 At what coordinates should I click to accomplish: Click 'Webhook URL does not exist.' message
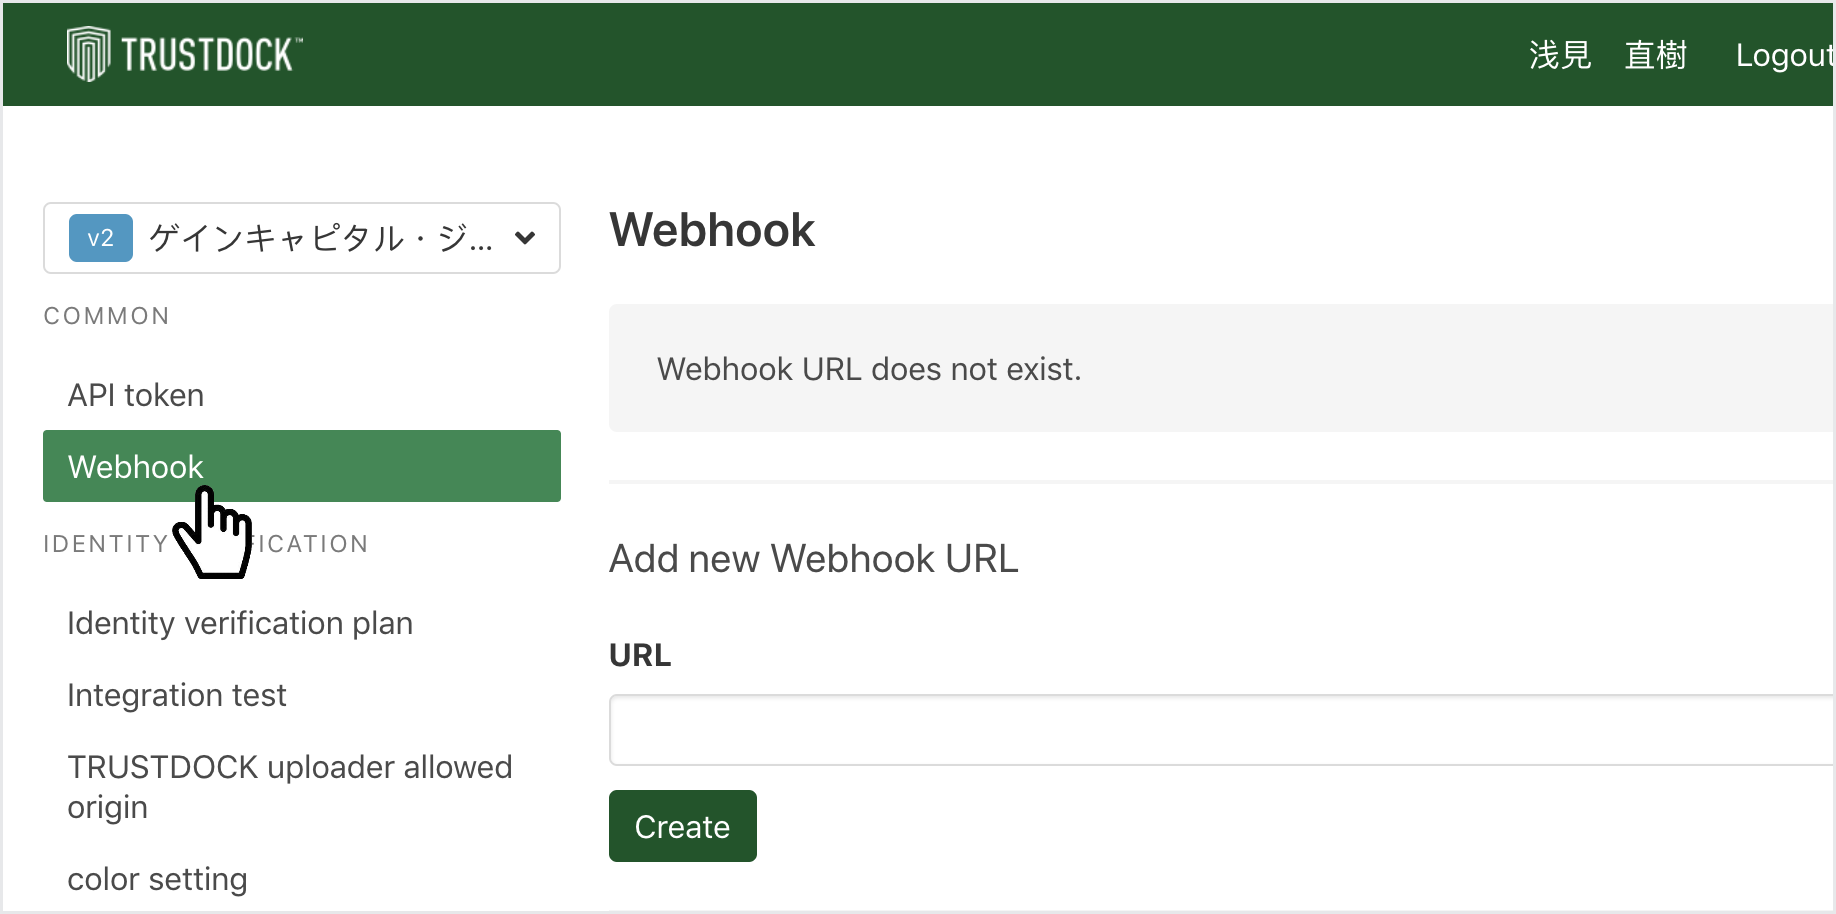[869, 369]
